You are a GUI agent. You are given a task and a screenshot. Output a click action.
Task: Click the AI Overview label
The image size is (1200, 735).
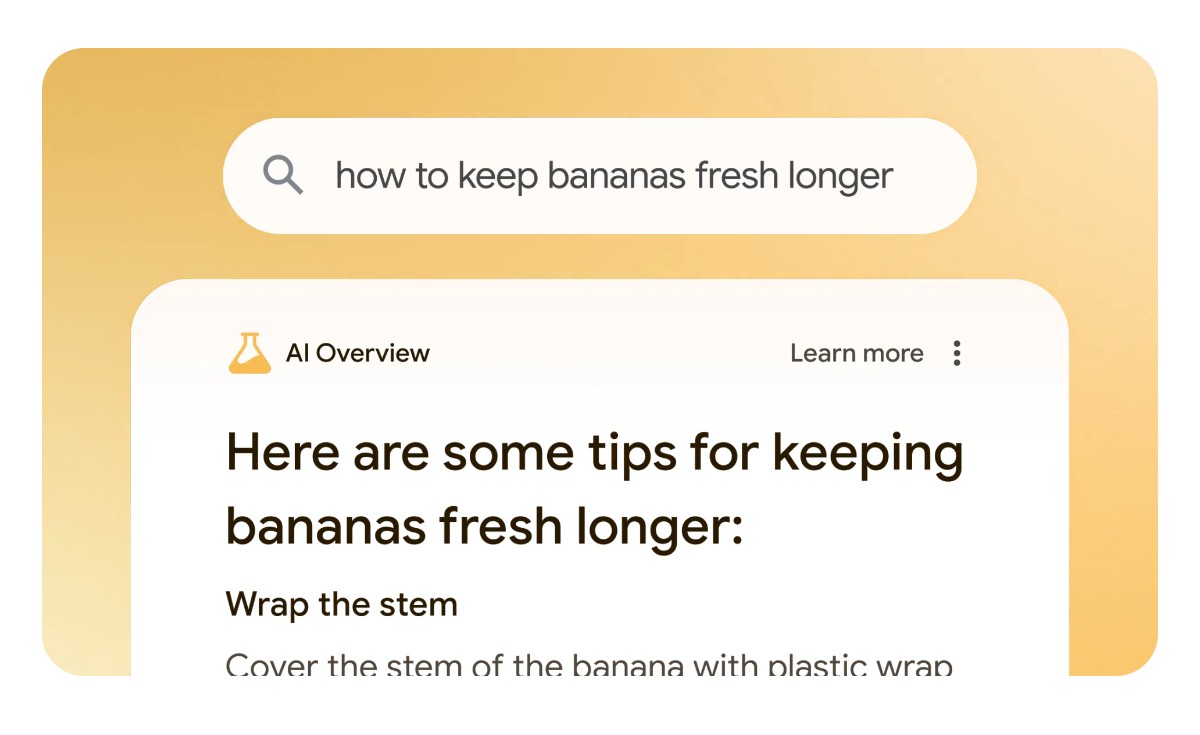pyautogui.click(x=357, y=353)
